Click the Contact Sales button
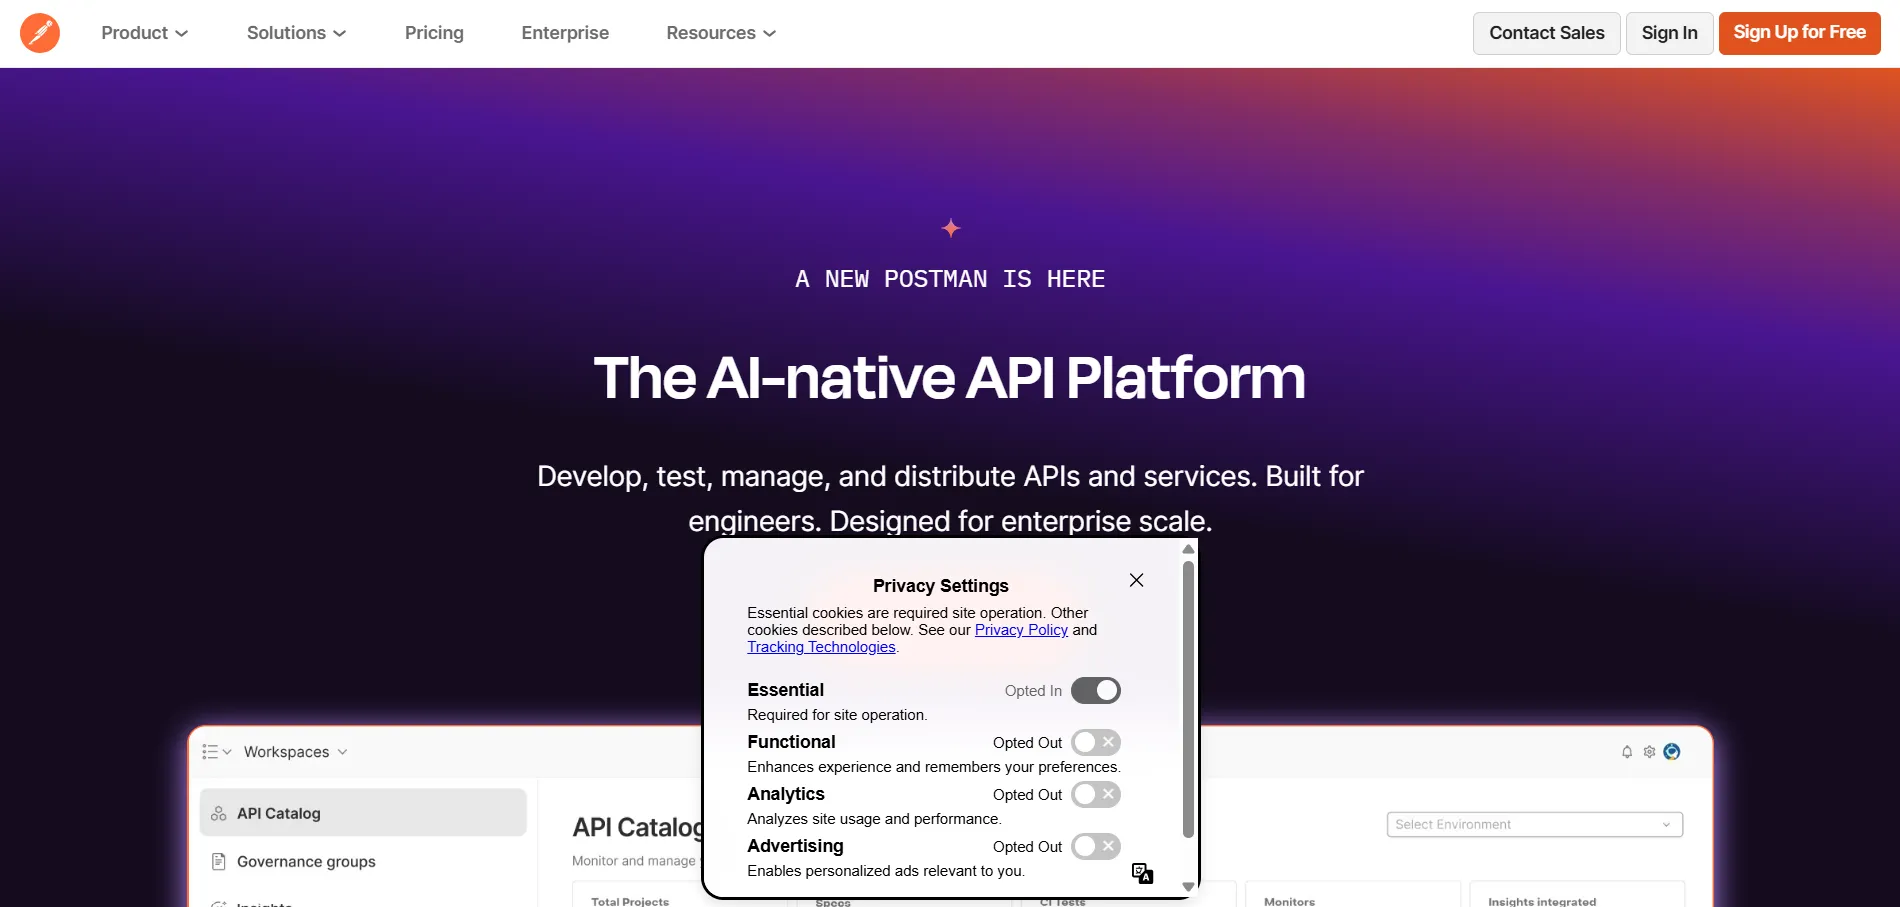Viewport: 1900px width, 907px height. 1547,33
